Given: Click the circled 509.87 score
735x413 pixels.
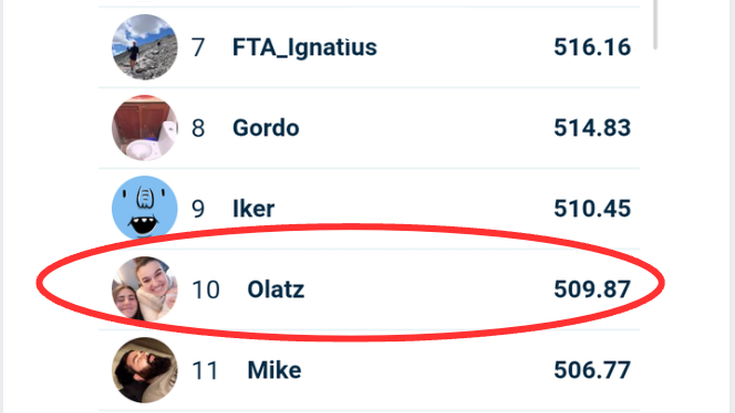Looking at the screenshot, I should pyautogui.click(x=592, y=290).
